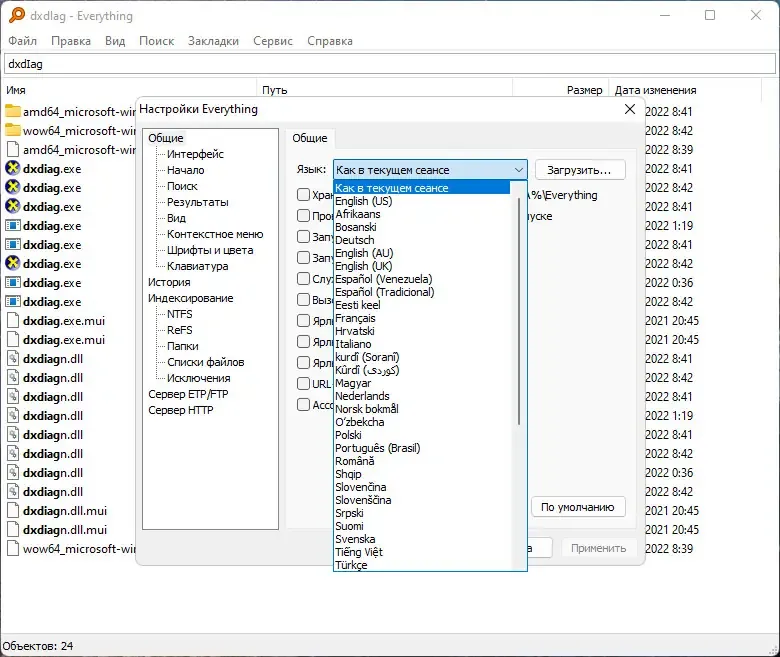Click the dxdIag search field

[390, 64]
